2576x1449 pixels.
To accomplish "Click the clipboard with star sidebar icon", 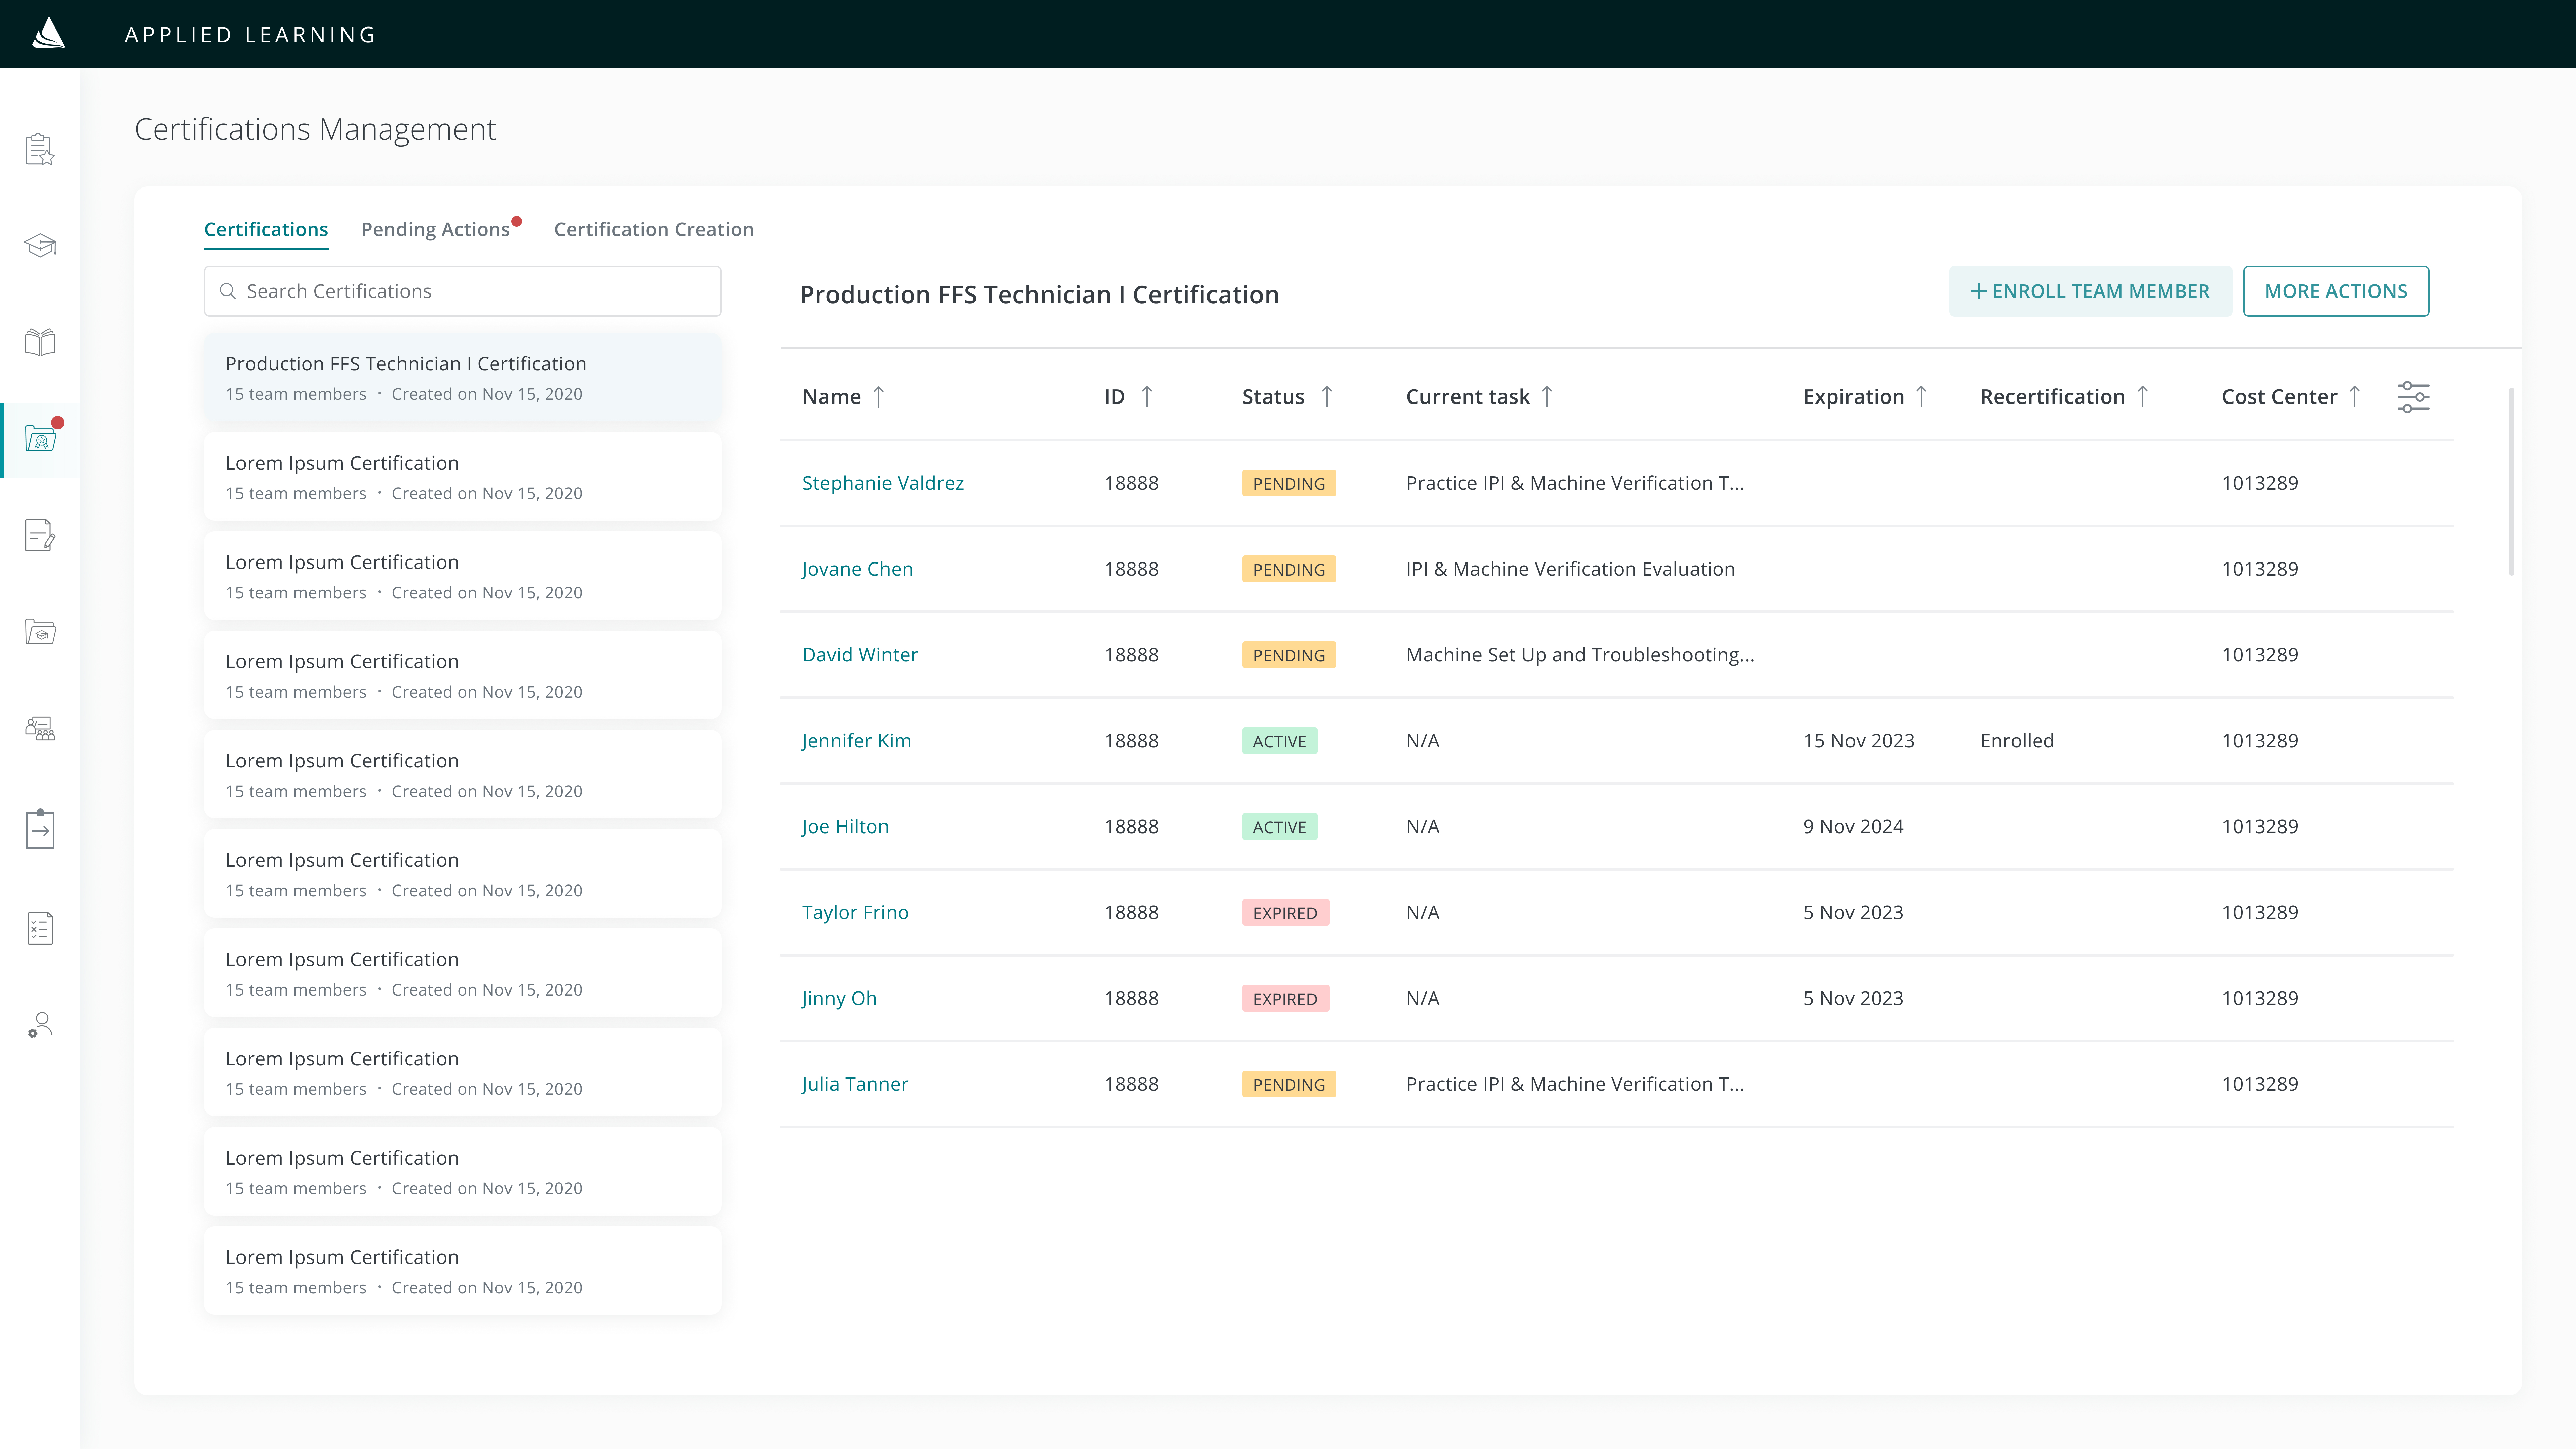I will pyautogui.click(x=40, y=149).
